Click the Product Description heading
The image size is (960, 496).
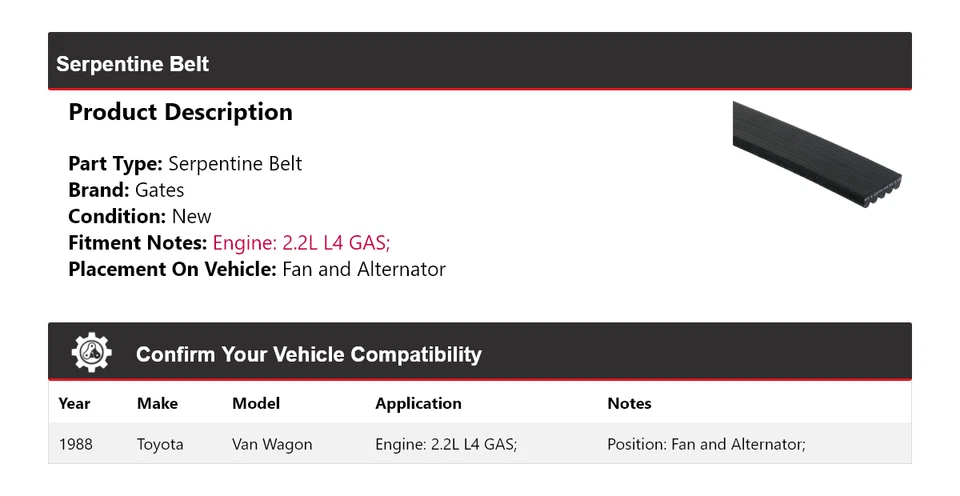180,112
